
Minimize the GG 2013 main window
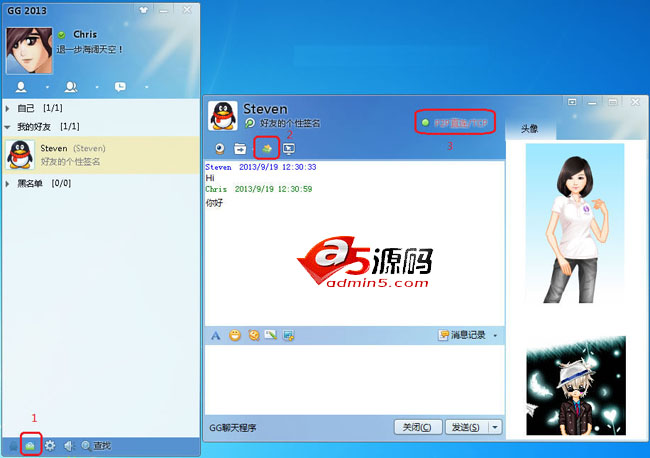point(164,10)
